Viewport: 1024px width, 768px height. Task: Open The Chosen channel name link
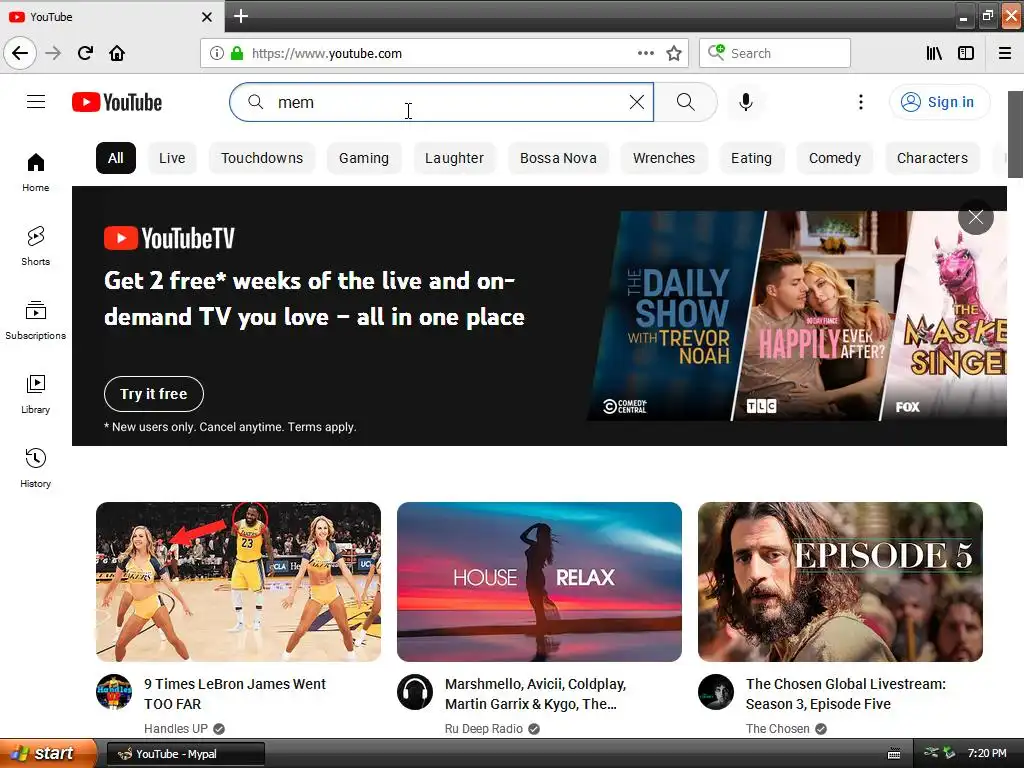(777, 728)
